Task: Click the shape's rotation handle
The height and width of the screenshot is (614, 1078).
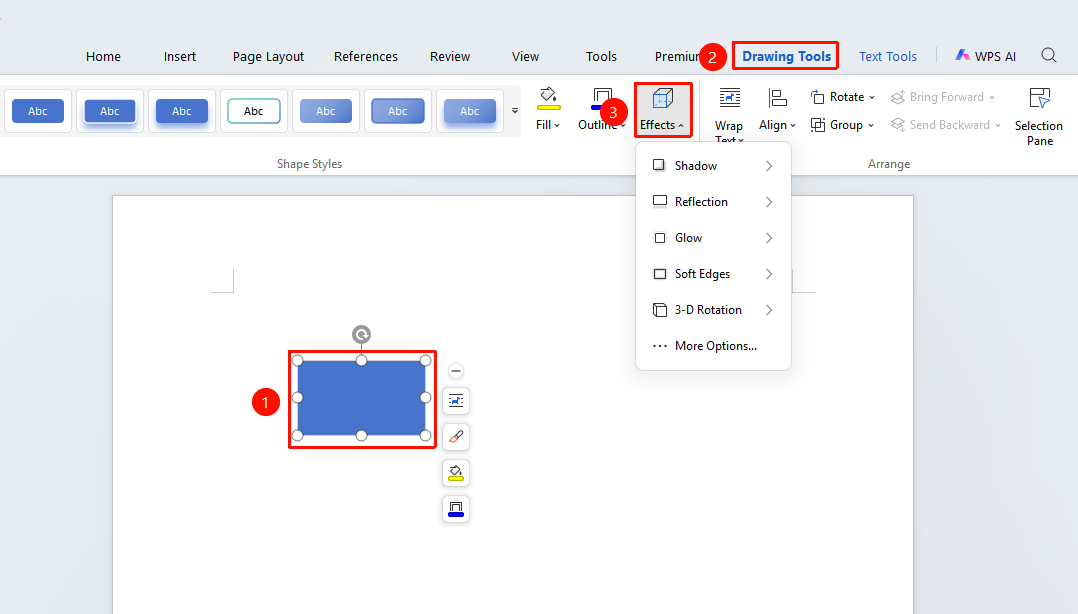Action: point(362,334)
